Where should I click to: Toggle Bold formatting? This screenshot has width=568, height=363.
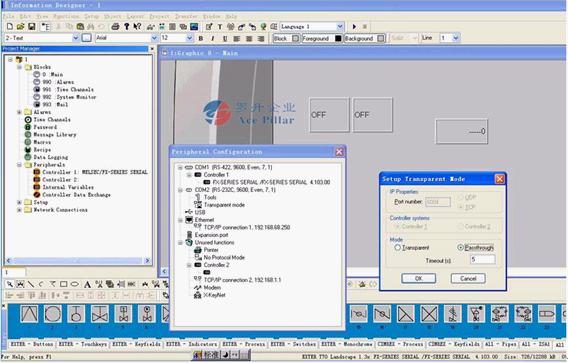(200, 38)
